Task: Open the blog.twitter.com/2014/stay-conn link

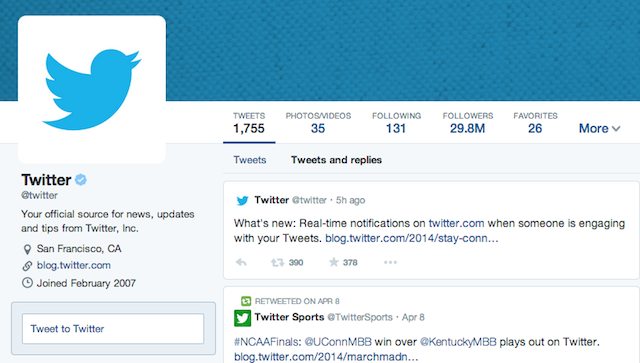Action: click(x=412, y=238)
